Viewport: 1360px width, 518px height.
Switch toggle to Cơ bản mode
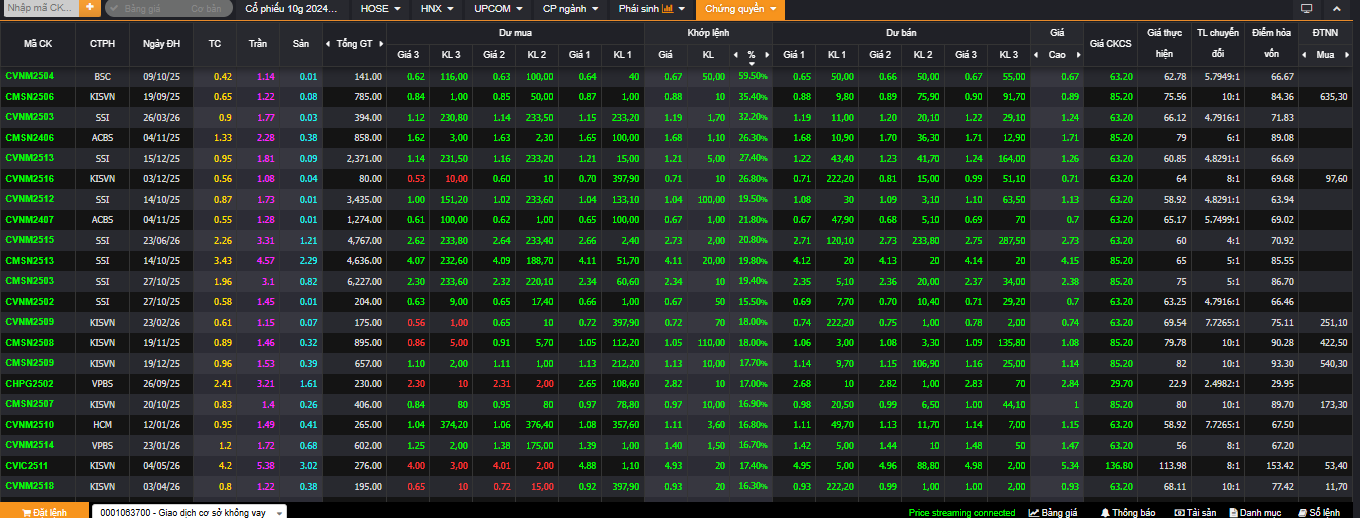tap(206, 8)
